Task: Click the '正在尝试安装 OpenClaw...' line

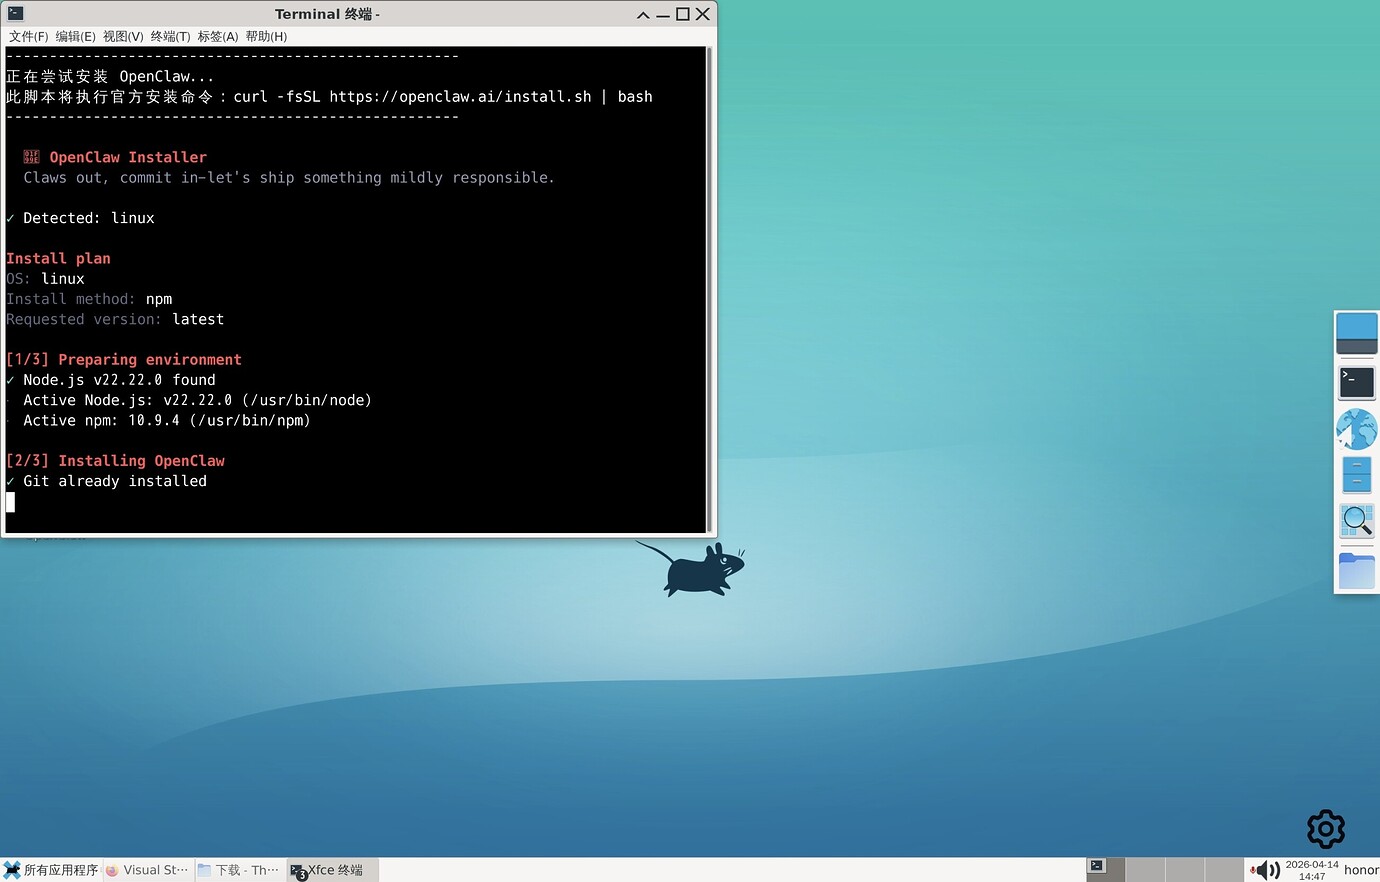Action: point(110,77)
